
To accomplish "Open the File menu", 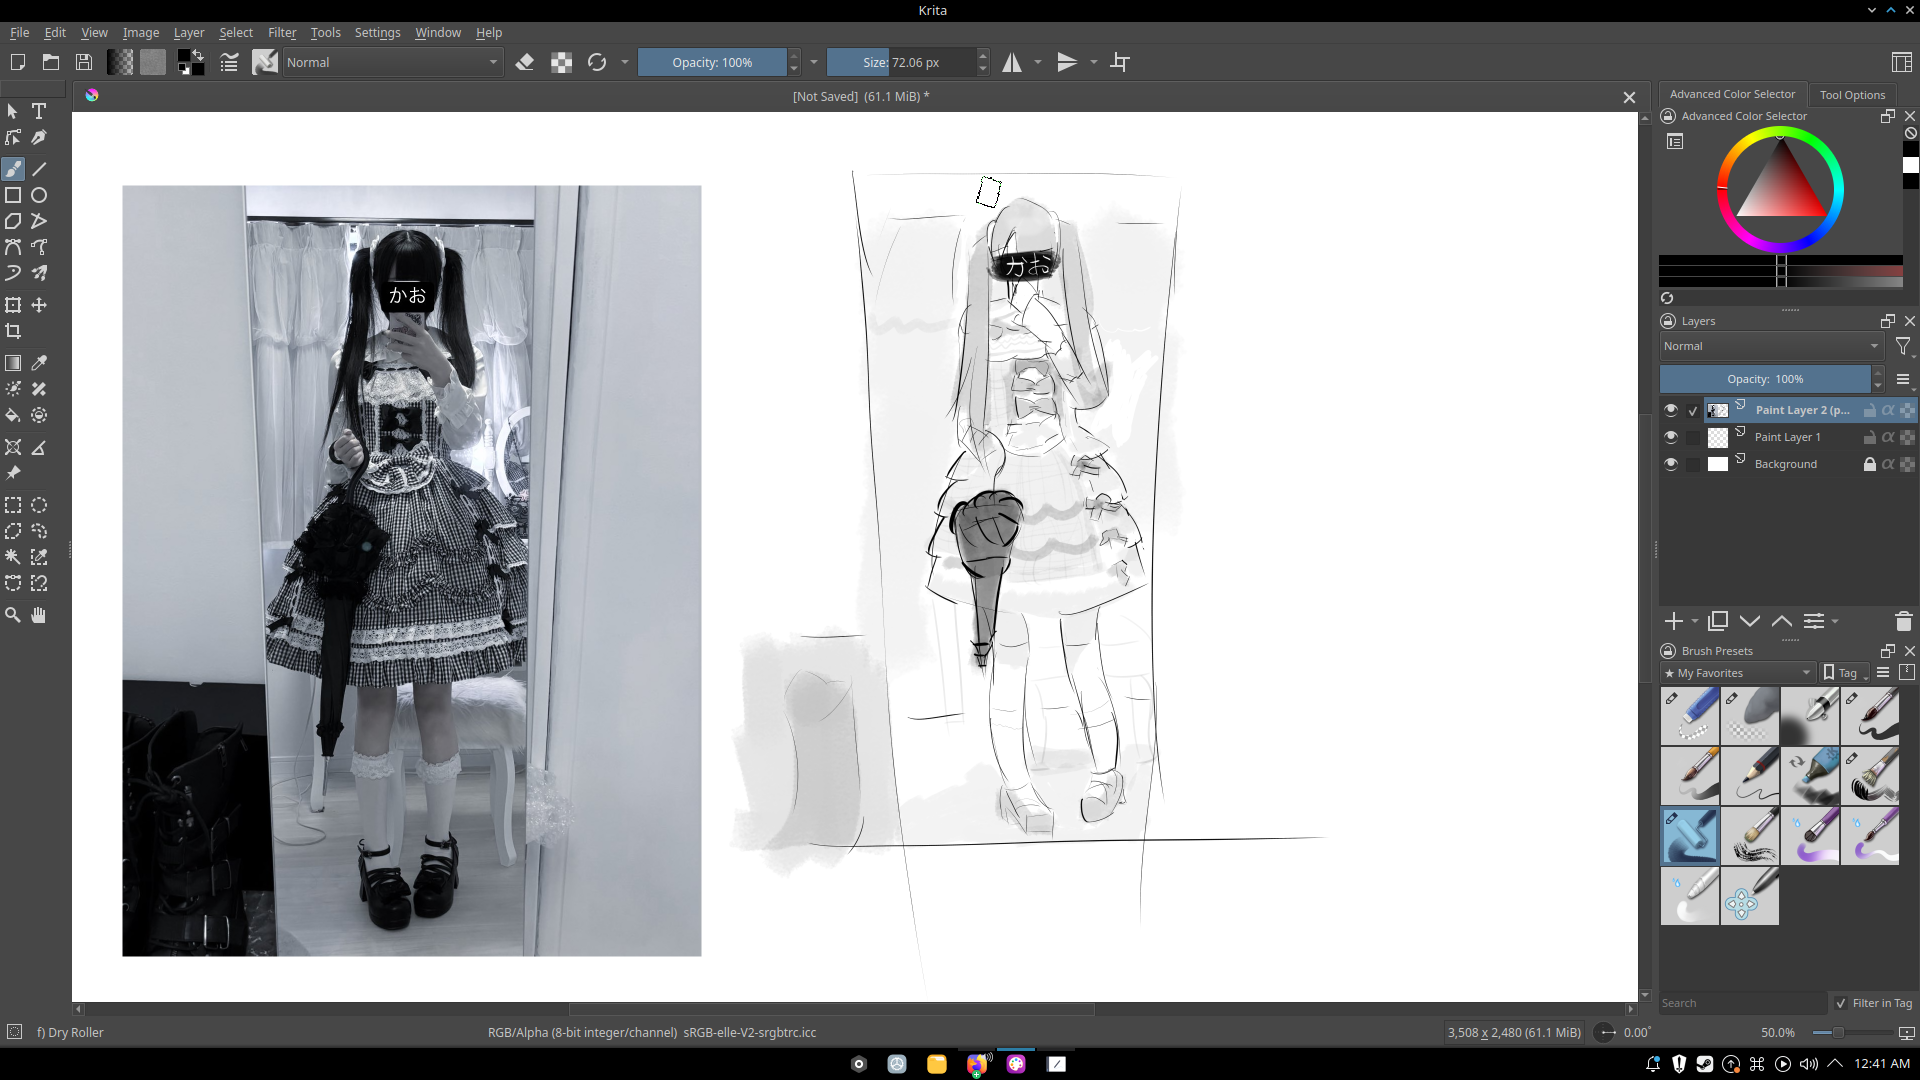I will pyautogui.click(x=19, y=32).
